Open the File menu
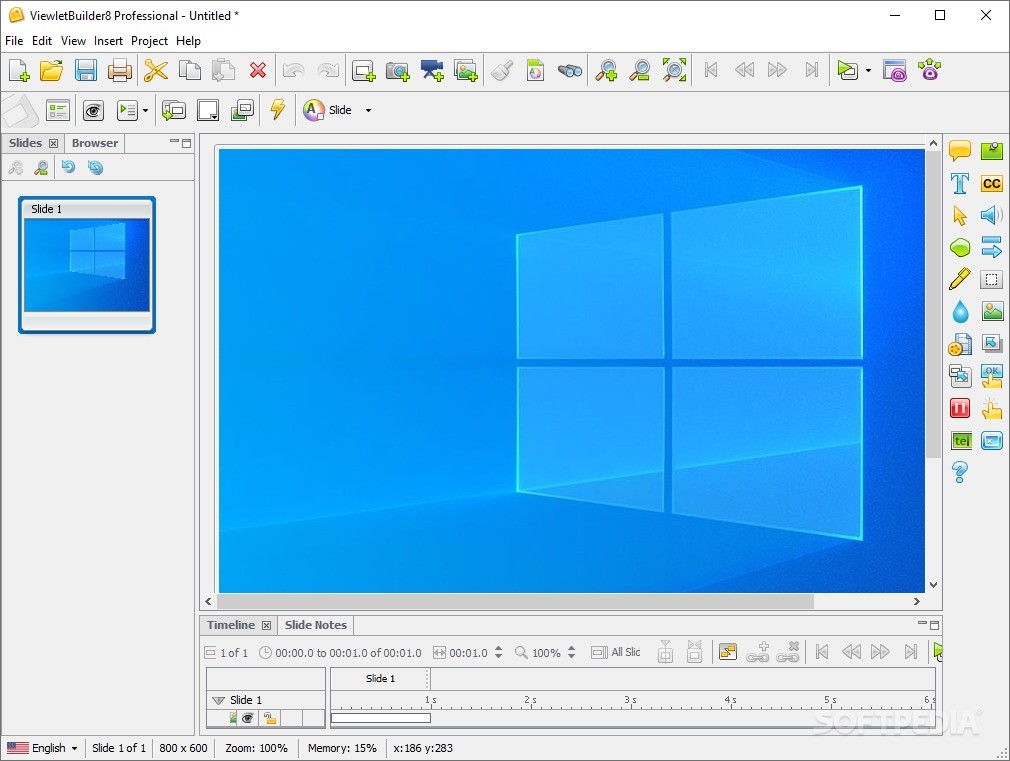The width and height of the screenshot is (1010, 761). (x=14, y=41)
